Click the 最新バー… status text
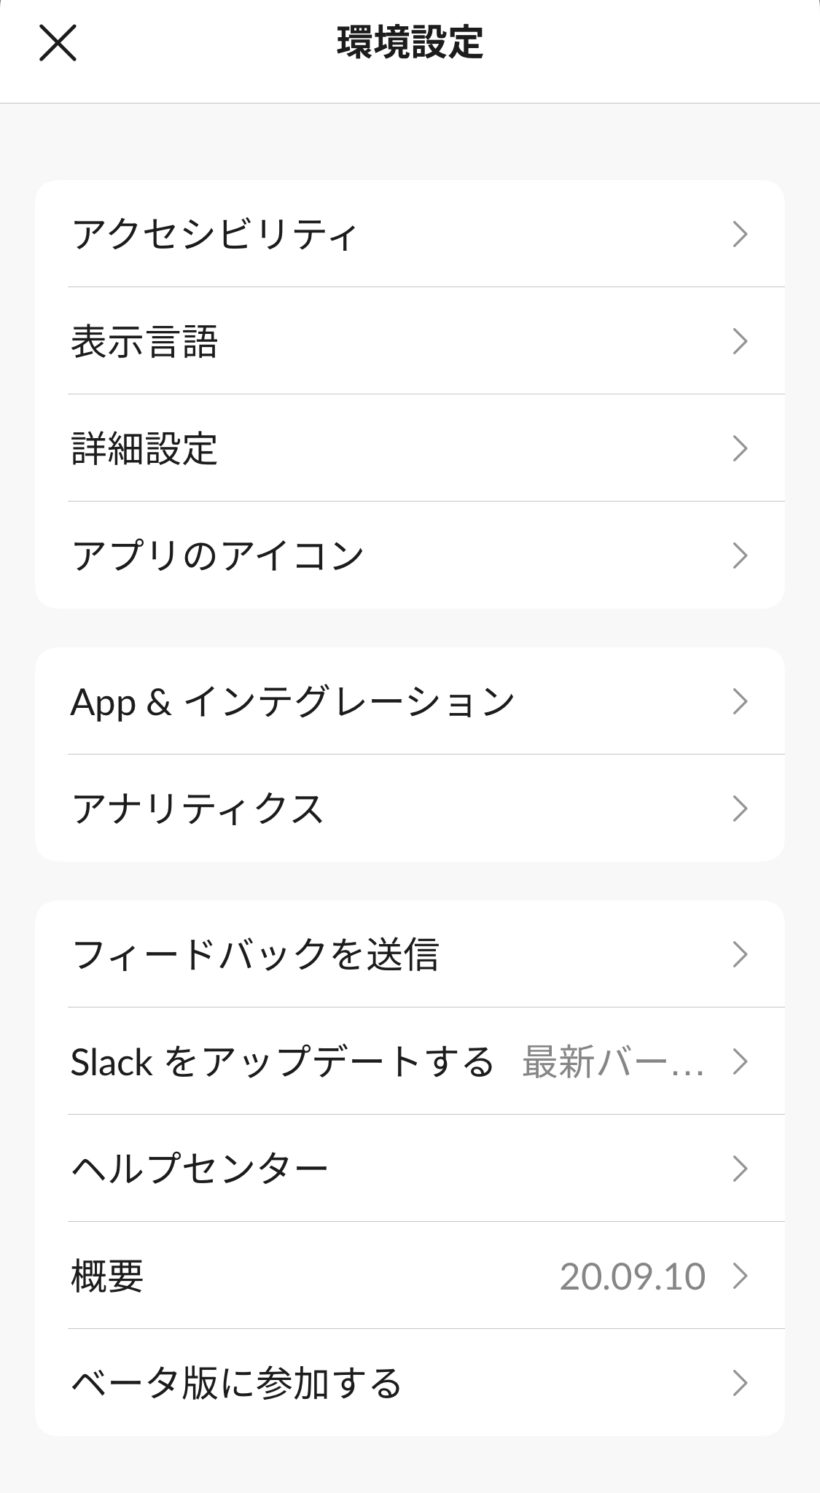This screenshot has height=1493, width=820. coord(613,1062)
